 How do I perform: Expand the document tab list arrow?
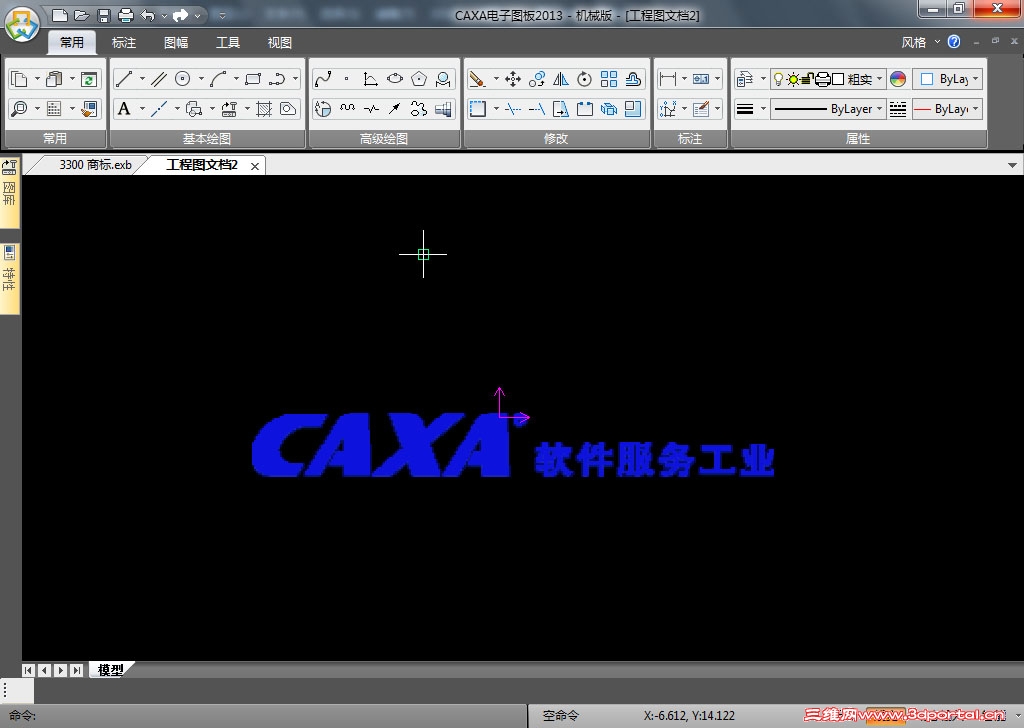pyautogui.click(x=1012, y=165)
